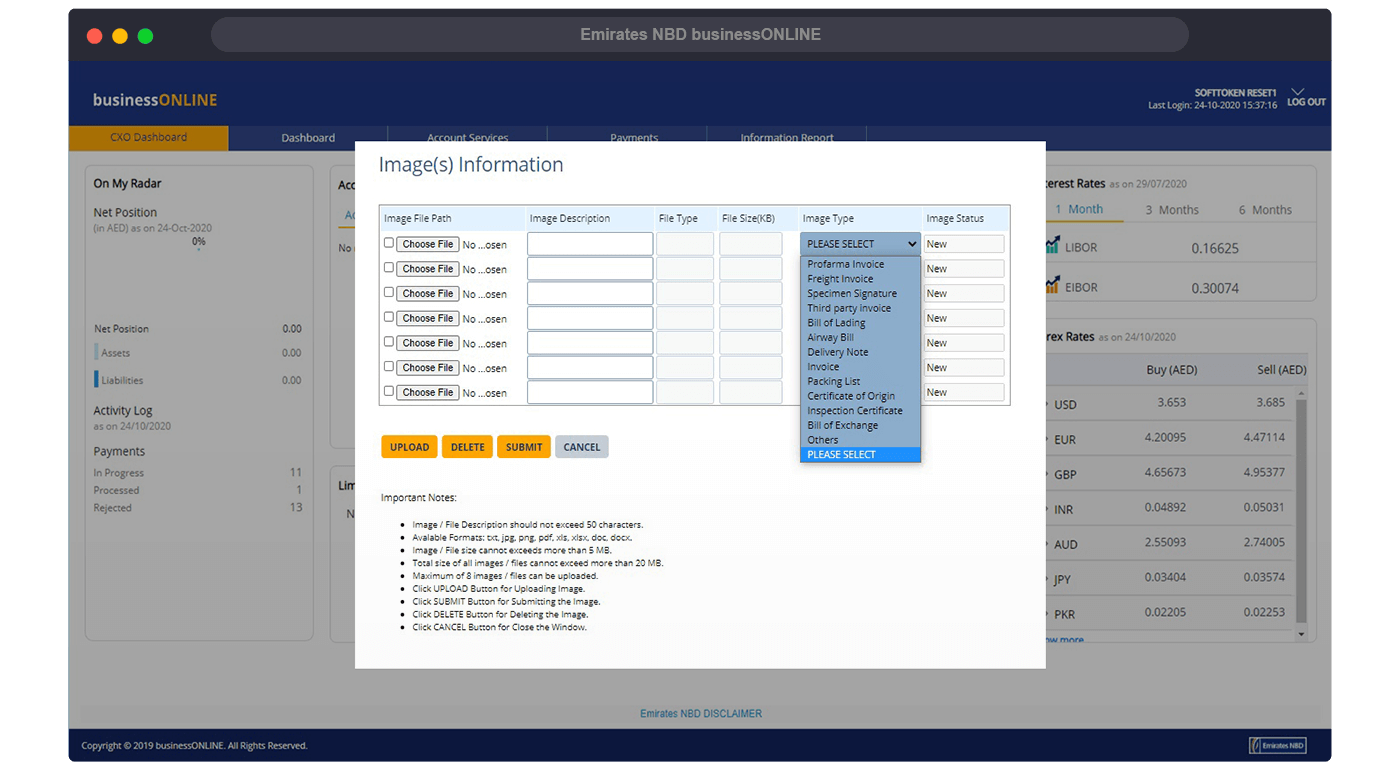The width and height of the screenshot is (1400, 770).
Task: Click the first Image Description field
Action: coord(589,244)
